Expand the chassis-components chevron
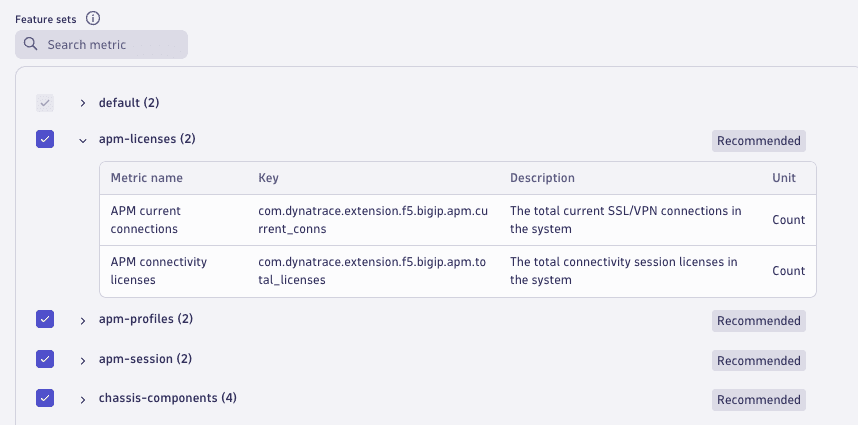Screen dimensions: 858x425 coord(83,399)
